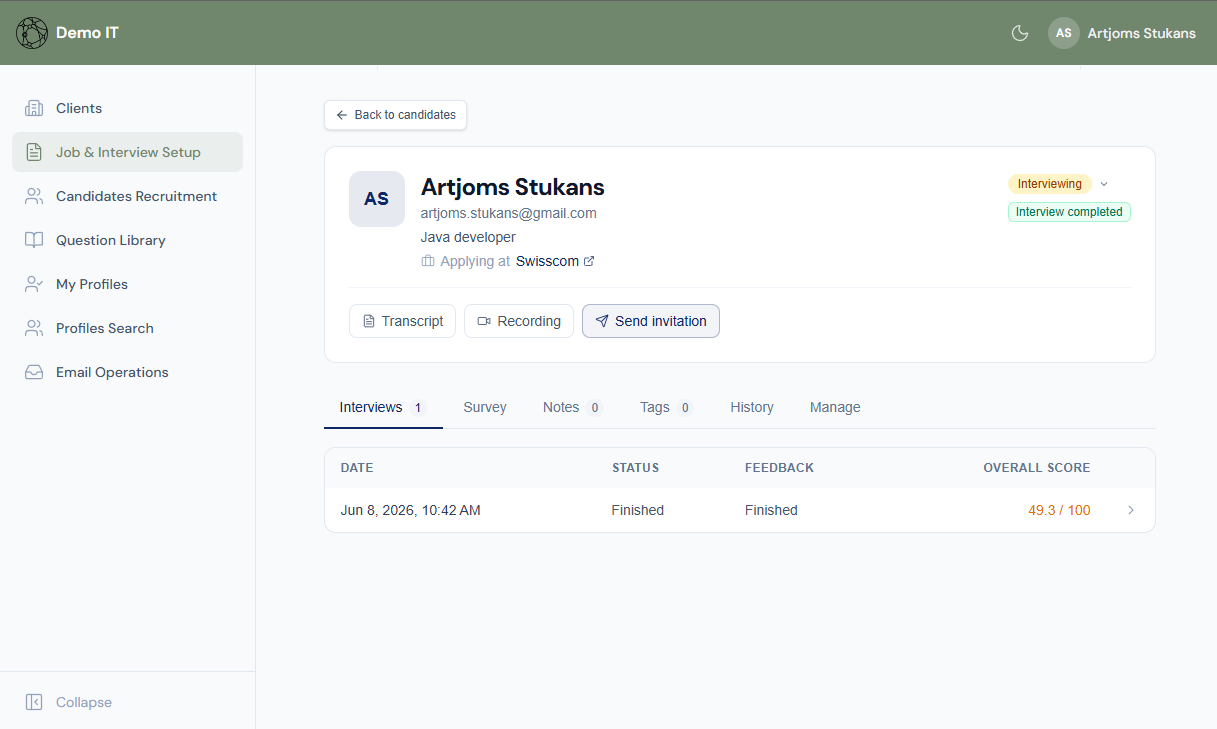This screenshot has height=729, width=1217.
Task: Select Job & Interview Setup sidebar item
Action: click(128, 152)
